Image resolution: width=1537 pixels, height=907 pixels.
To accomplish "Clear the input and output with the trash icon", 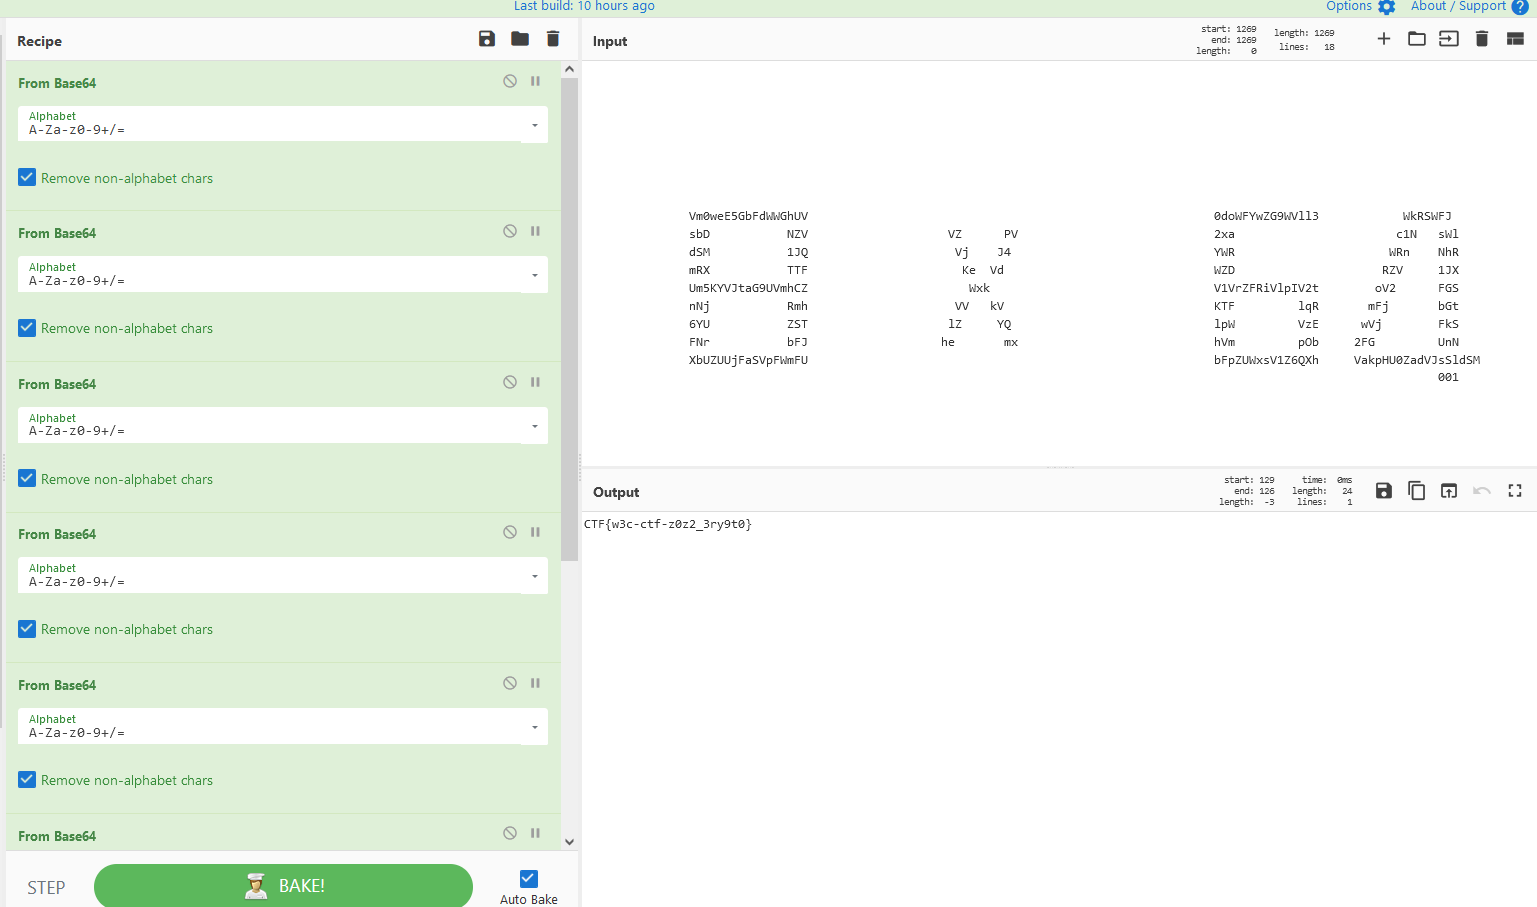I will (x=1482, y=39).
